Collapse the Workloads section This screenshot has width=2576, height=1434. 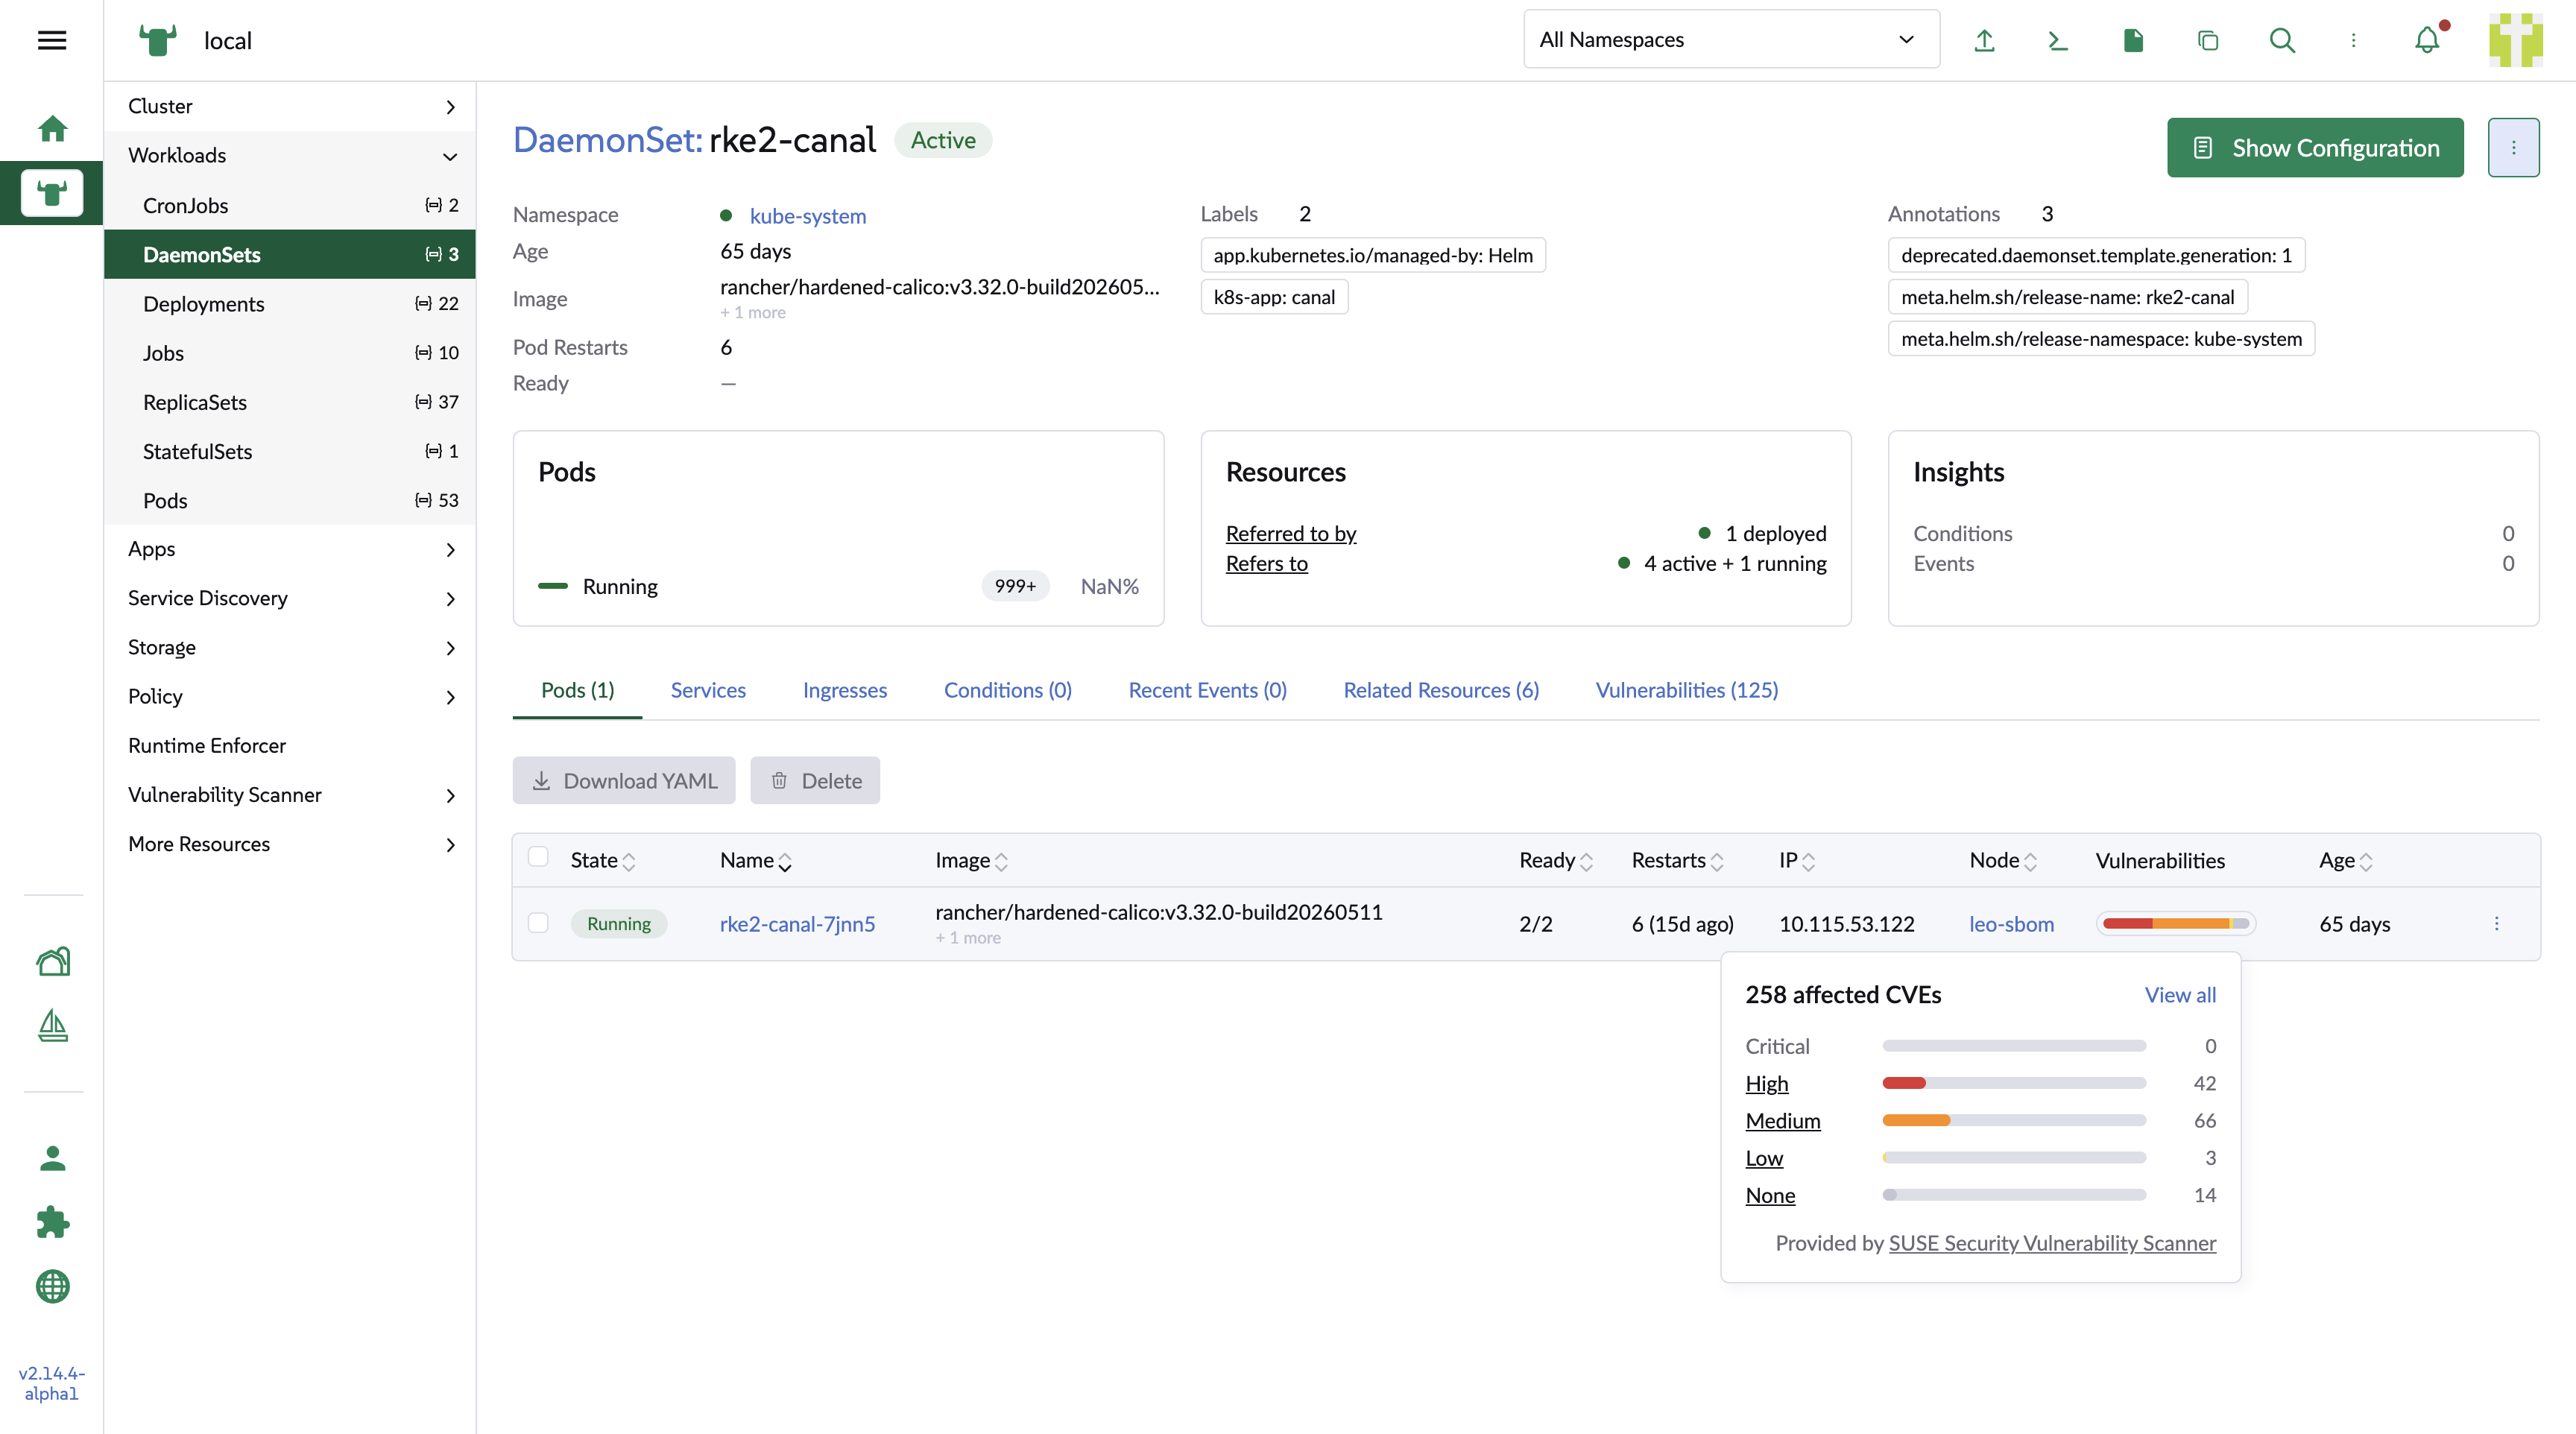(x=290, y=155)
